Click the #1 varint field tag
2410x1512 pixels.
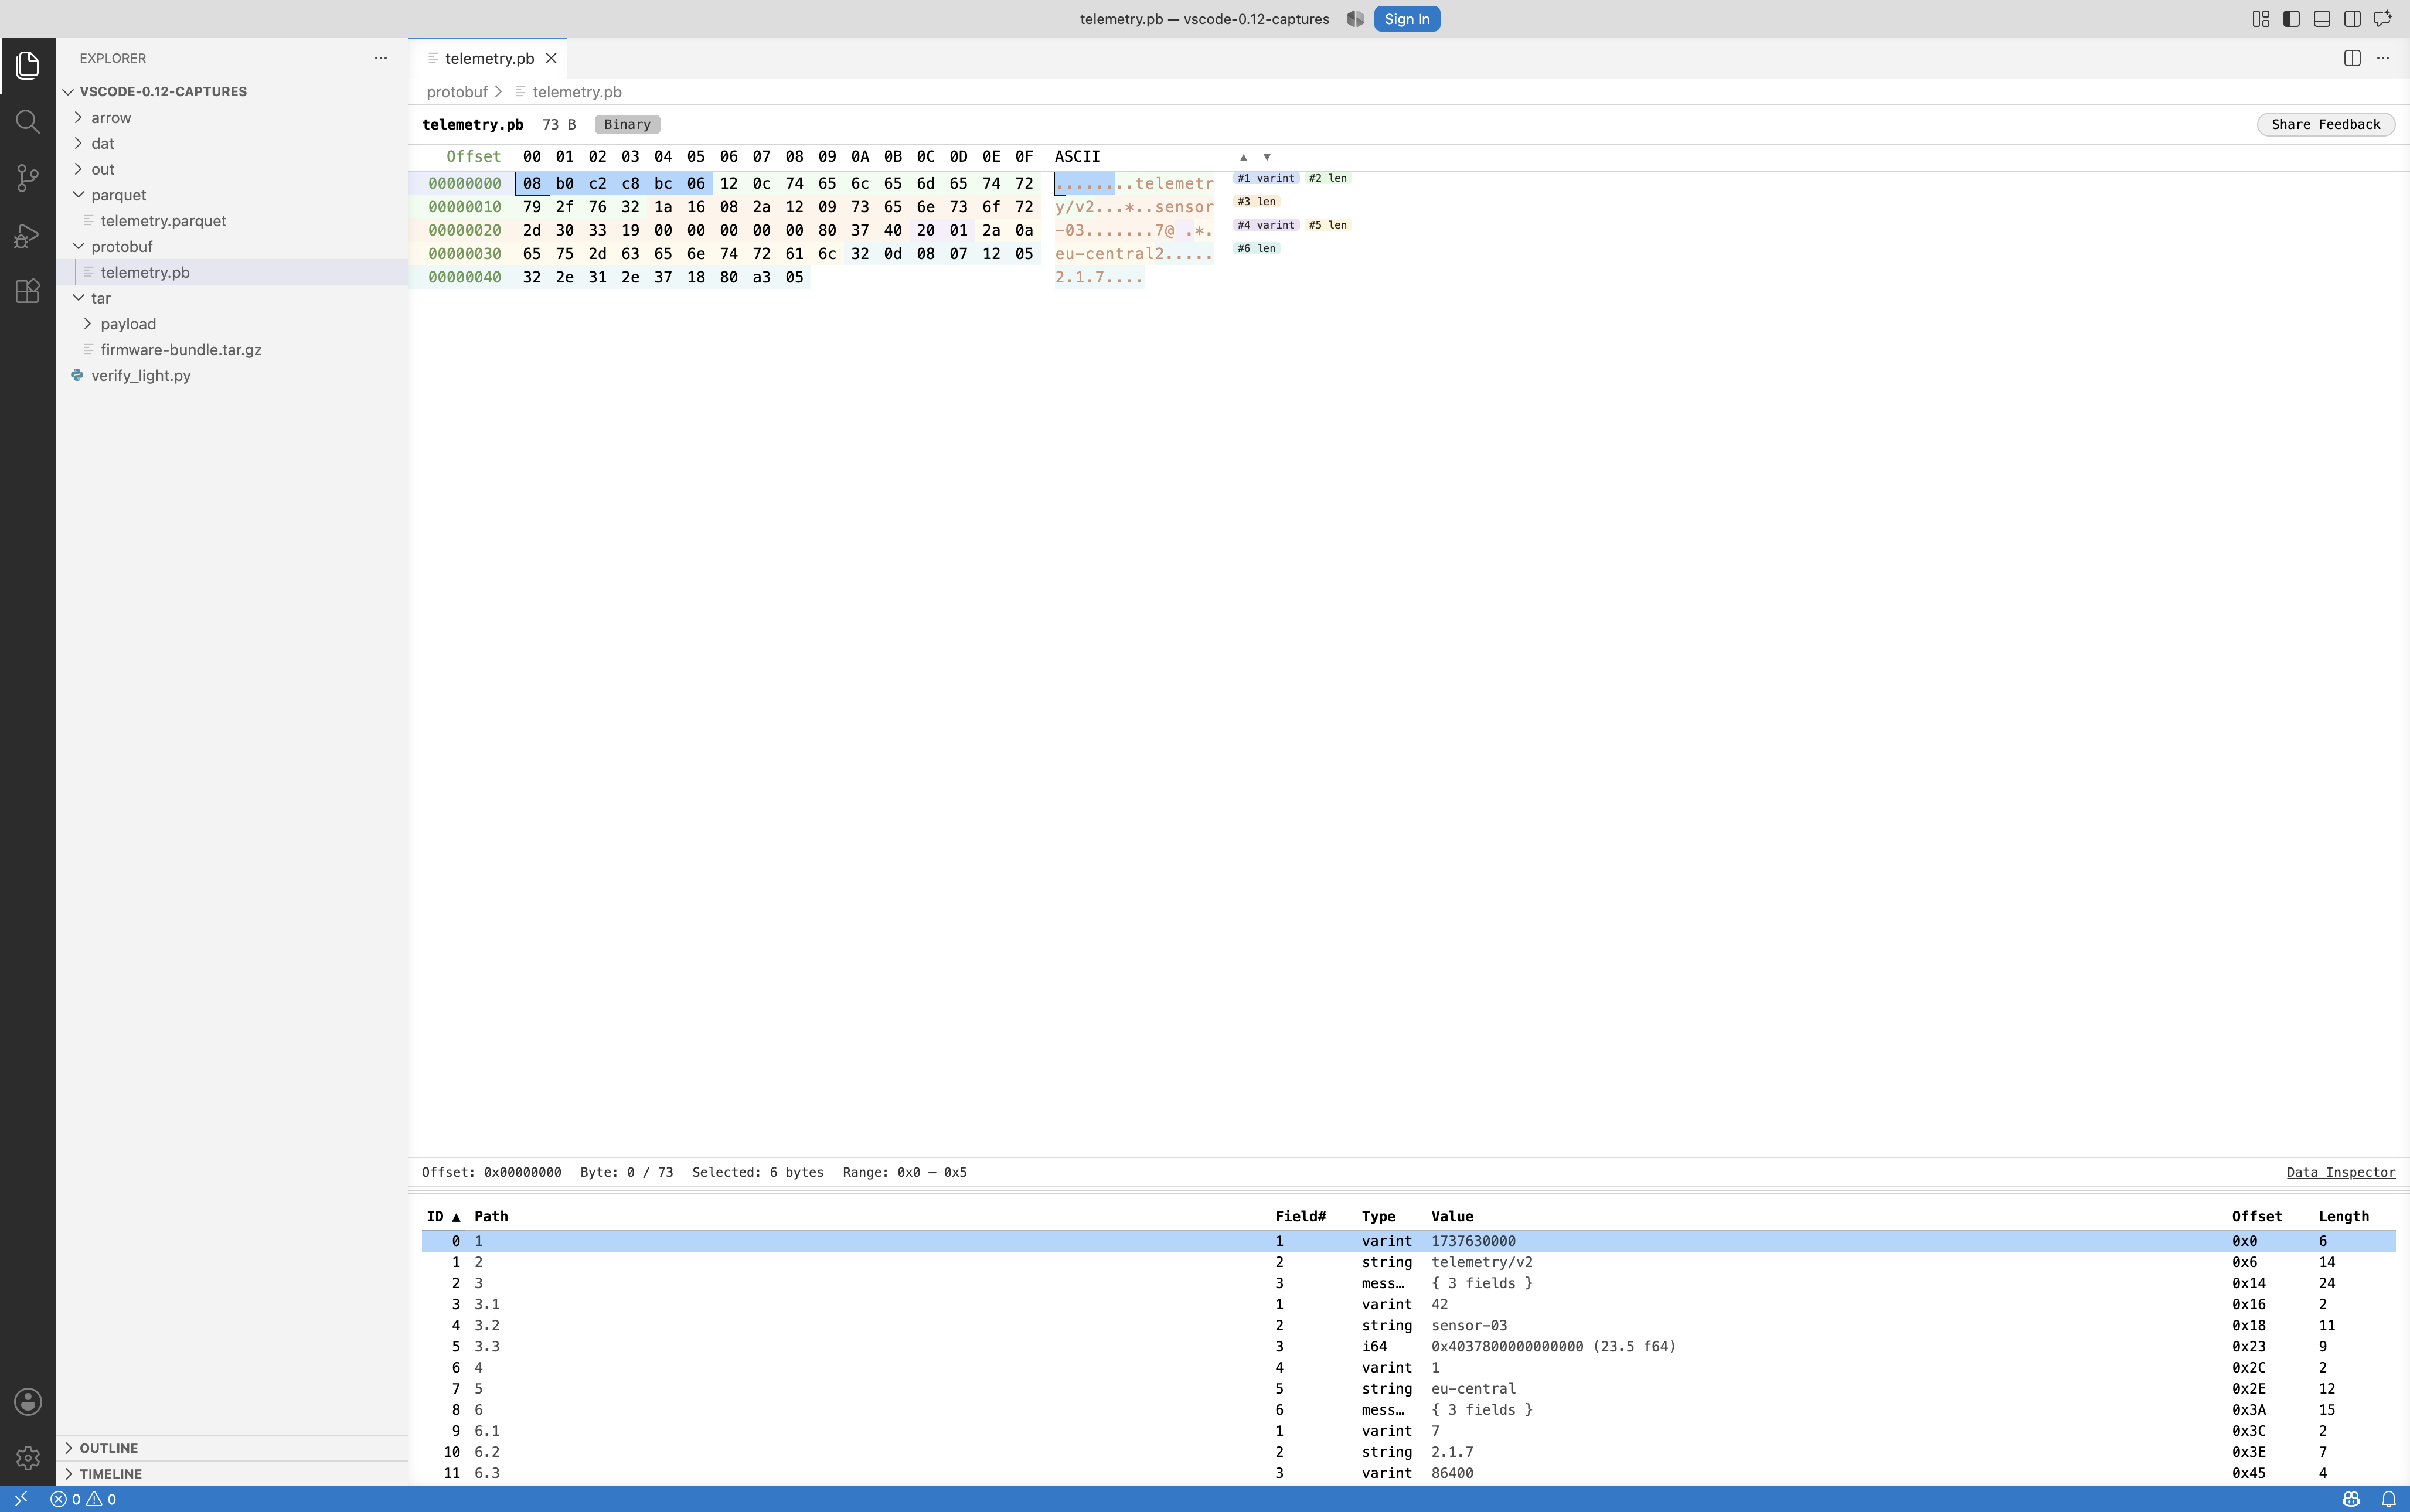point(1266,178)
